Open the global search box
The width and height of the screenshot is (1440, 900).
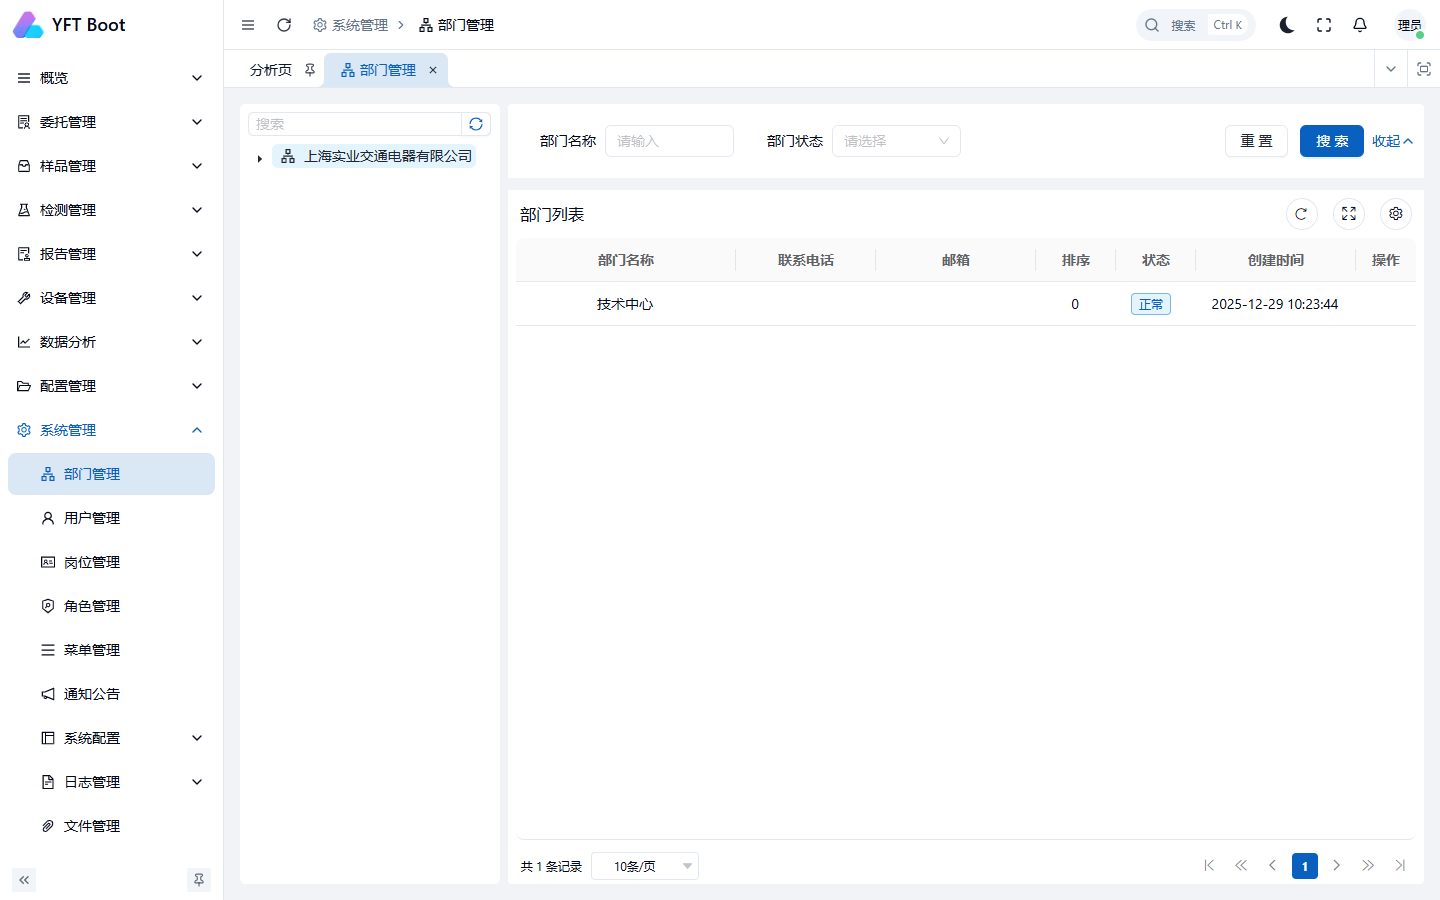[x=1195, y=25]
